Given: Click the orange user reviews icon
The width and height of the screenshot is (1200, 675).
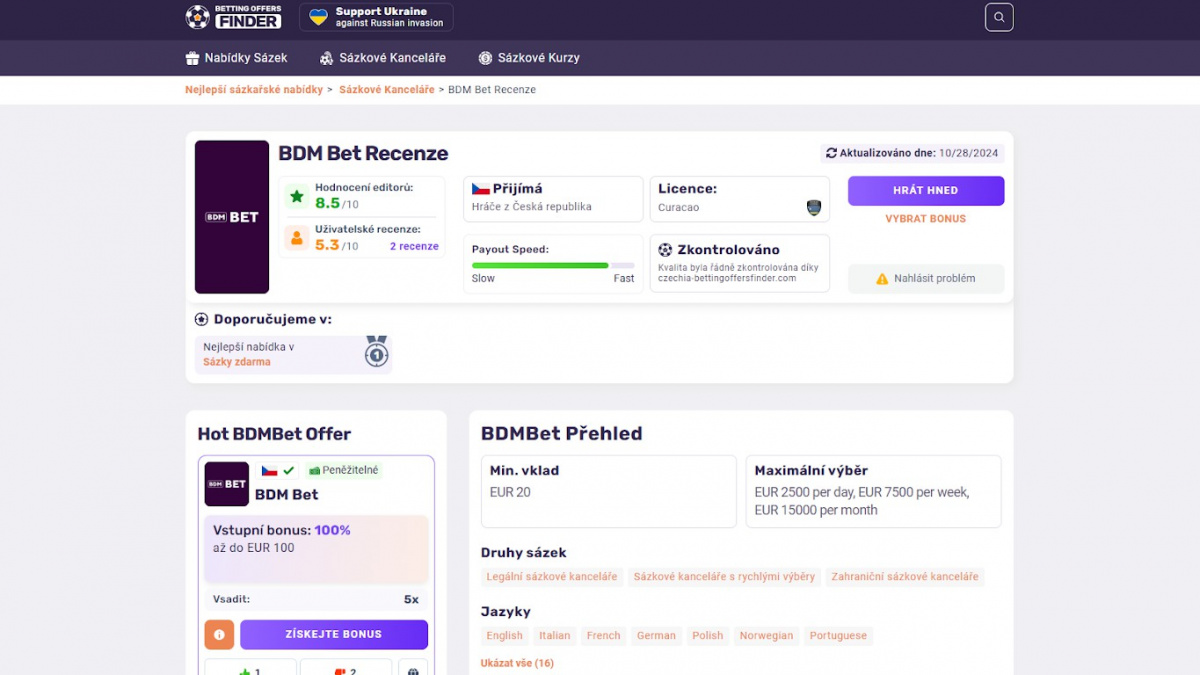Looking at the screenshot, I should coord(296,238).
